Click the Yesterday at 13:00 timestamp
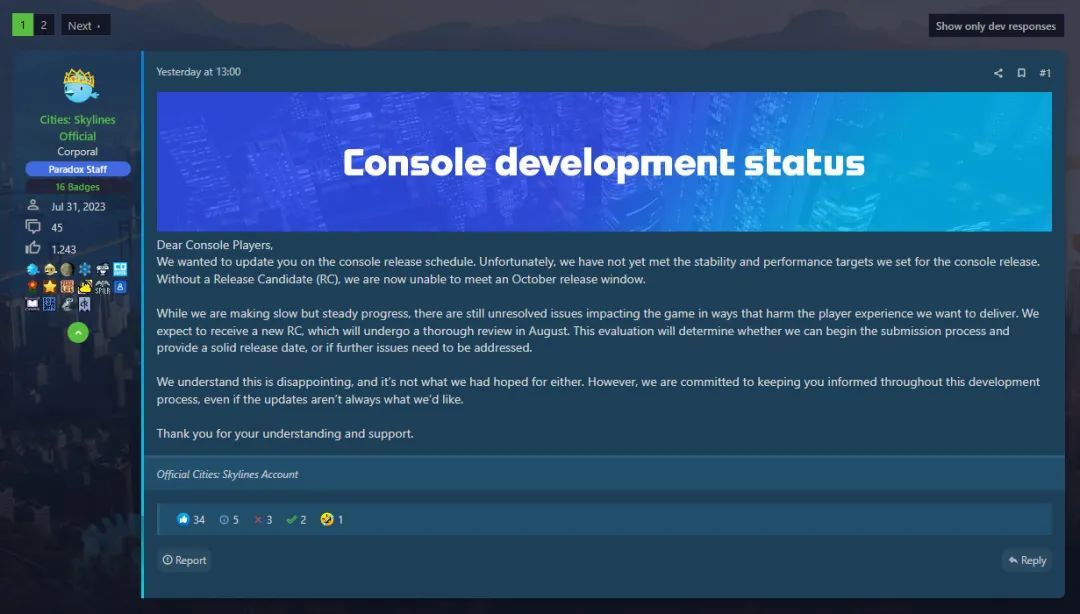Screen dimensions: 1080x614 tap(198, 72)
